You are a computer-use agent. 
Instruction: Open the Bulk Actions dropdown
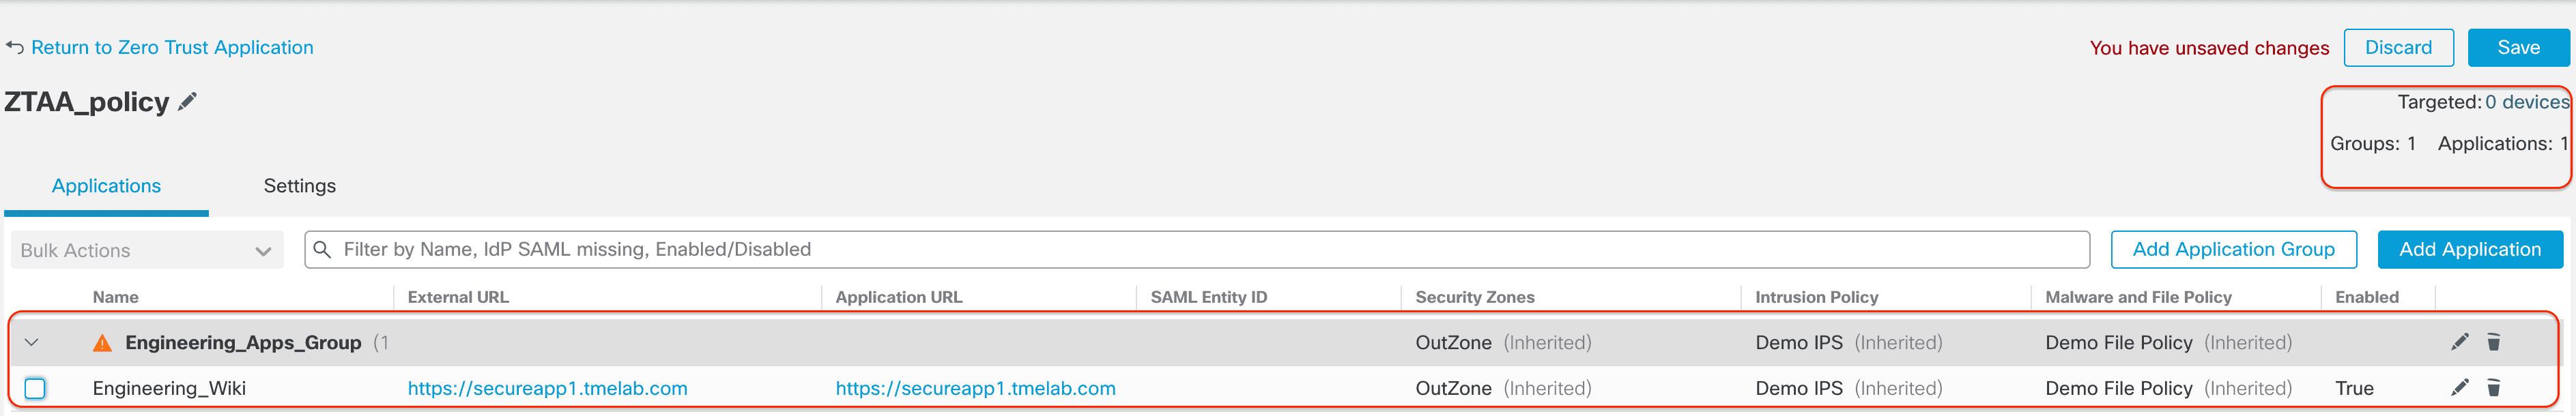[147, 250]
